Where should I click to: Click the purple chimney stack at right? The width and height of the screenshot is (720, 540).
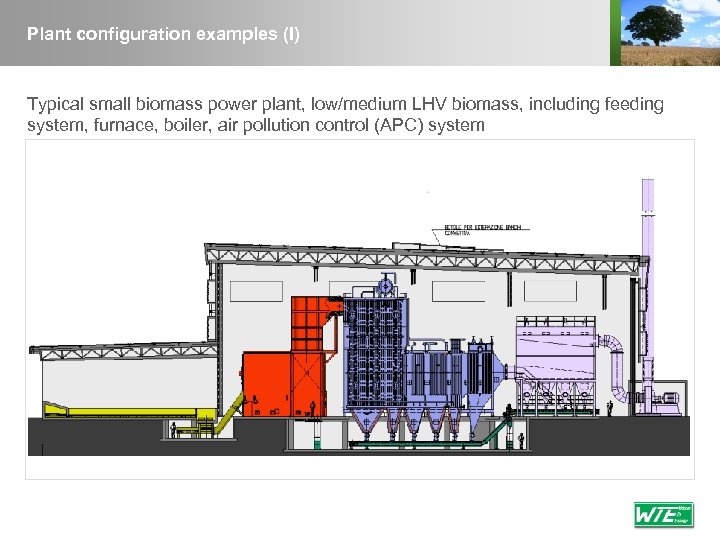(x=647, y=296)
